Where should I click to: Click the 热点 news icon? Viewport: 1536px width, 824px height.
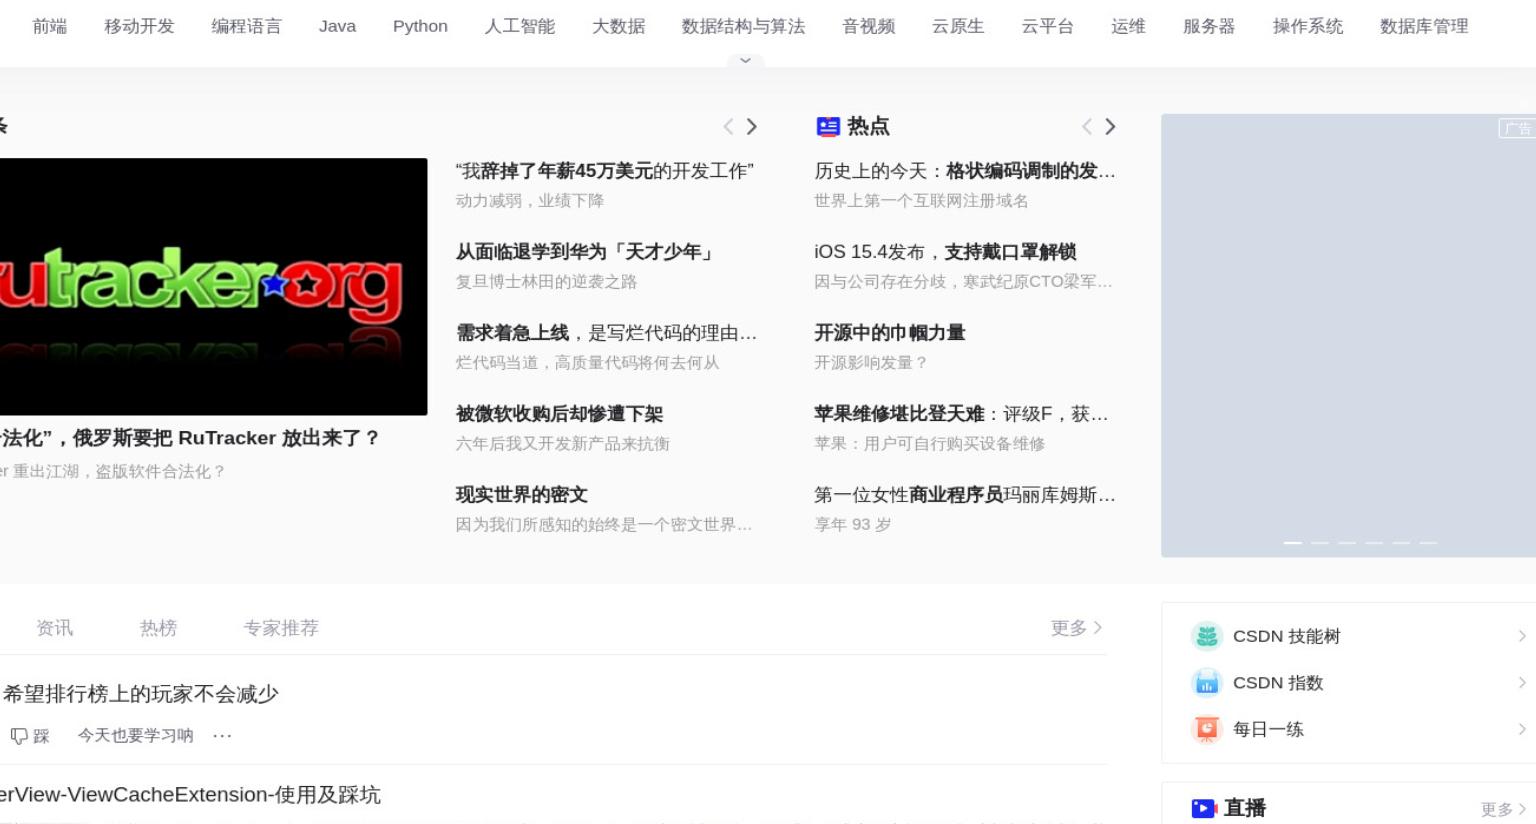(x=828, y=127)
